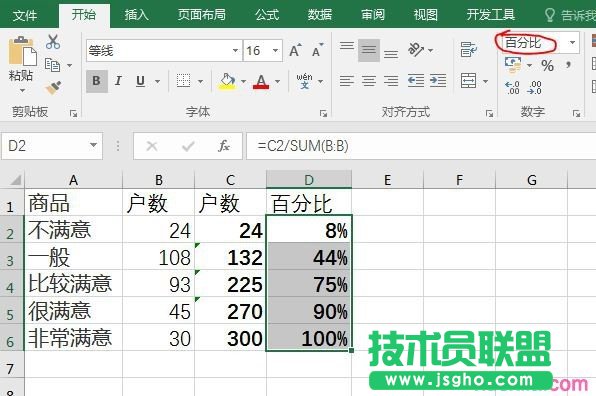Click cell D6 showing 100%

tap(309, 338)
